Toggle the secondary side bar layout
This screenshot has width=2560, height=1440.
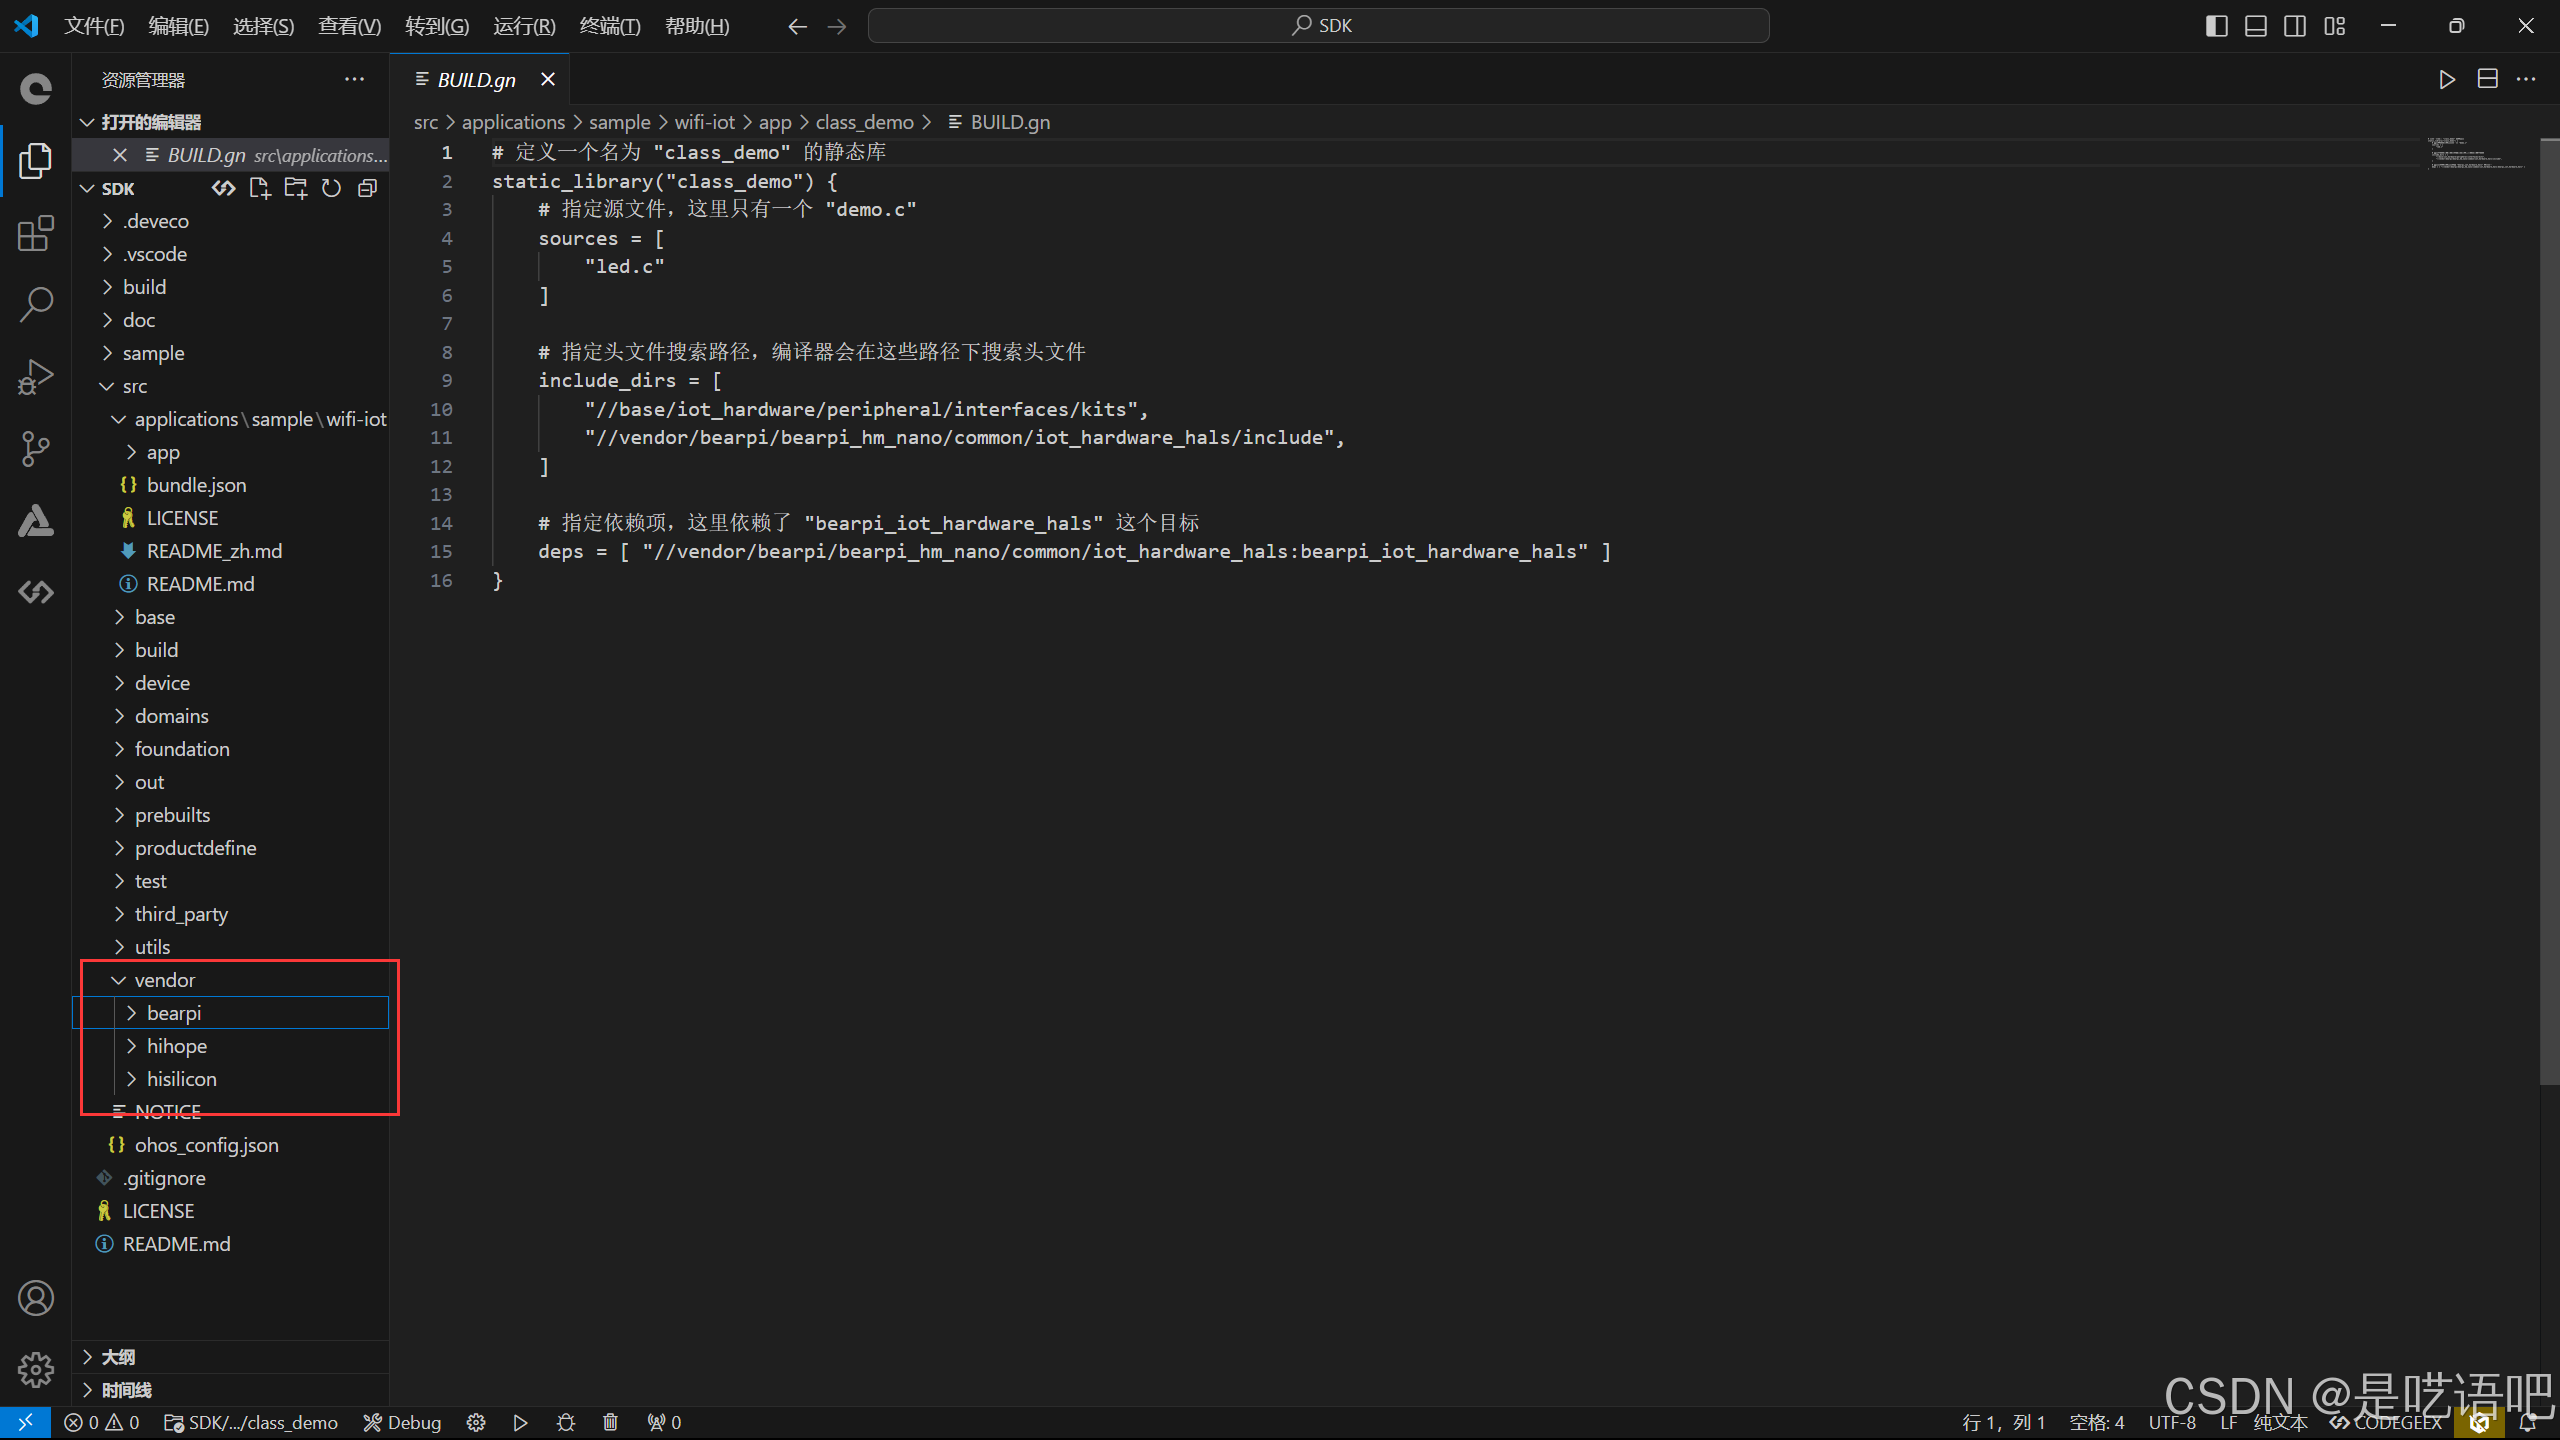[2295, 26]
